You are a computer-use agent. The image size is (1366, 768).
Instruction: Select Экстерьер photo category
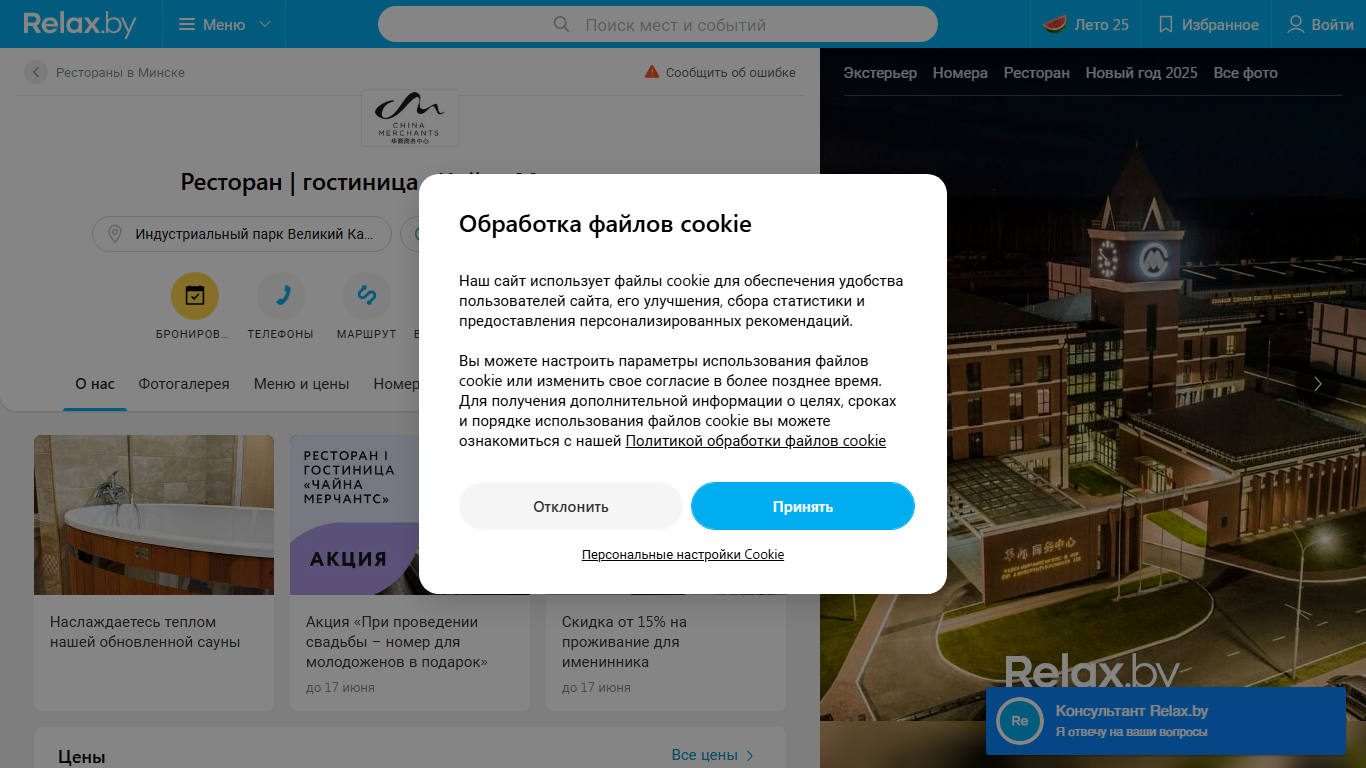tap(880, 73)
